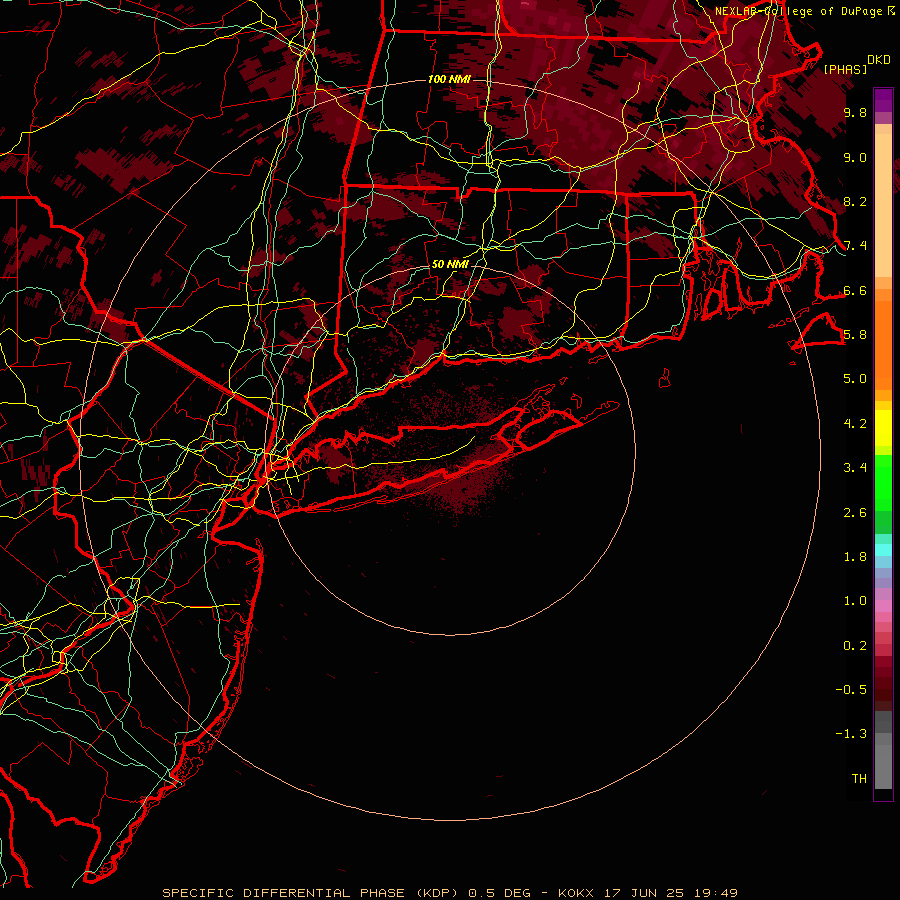This screenshot has height=900, width=900.
Task: Click the 1.0 value on the color scale
Action: [x=855, y=601]
